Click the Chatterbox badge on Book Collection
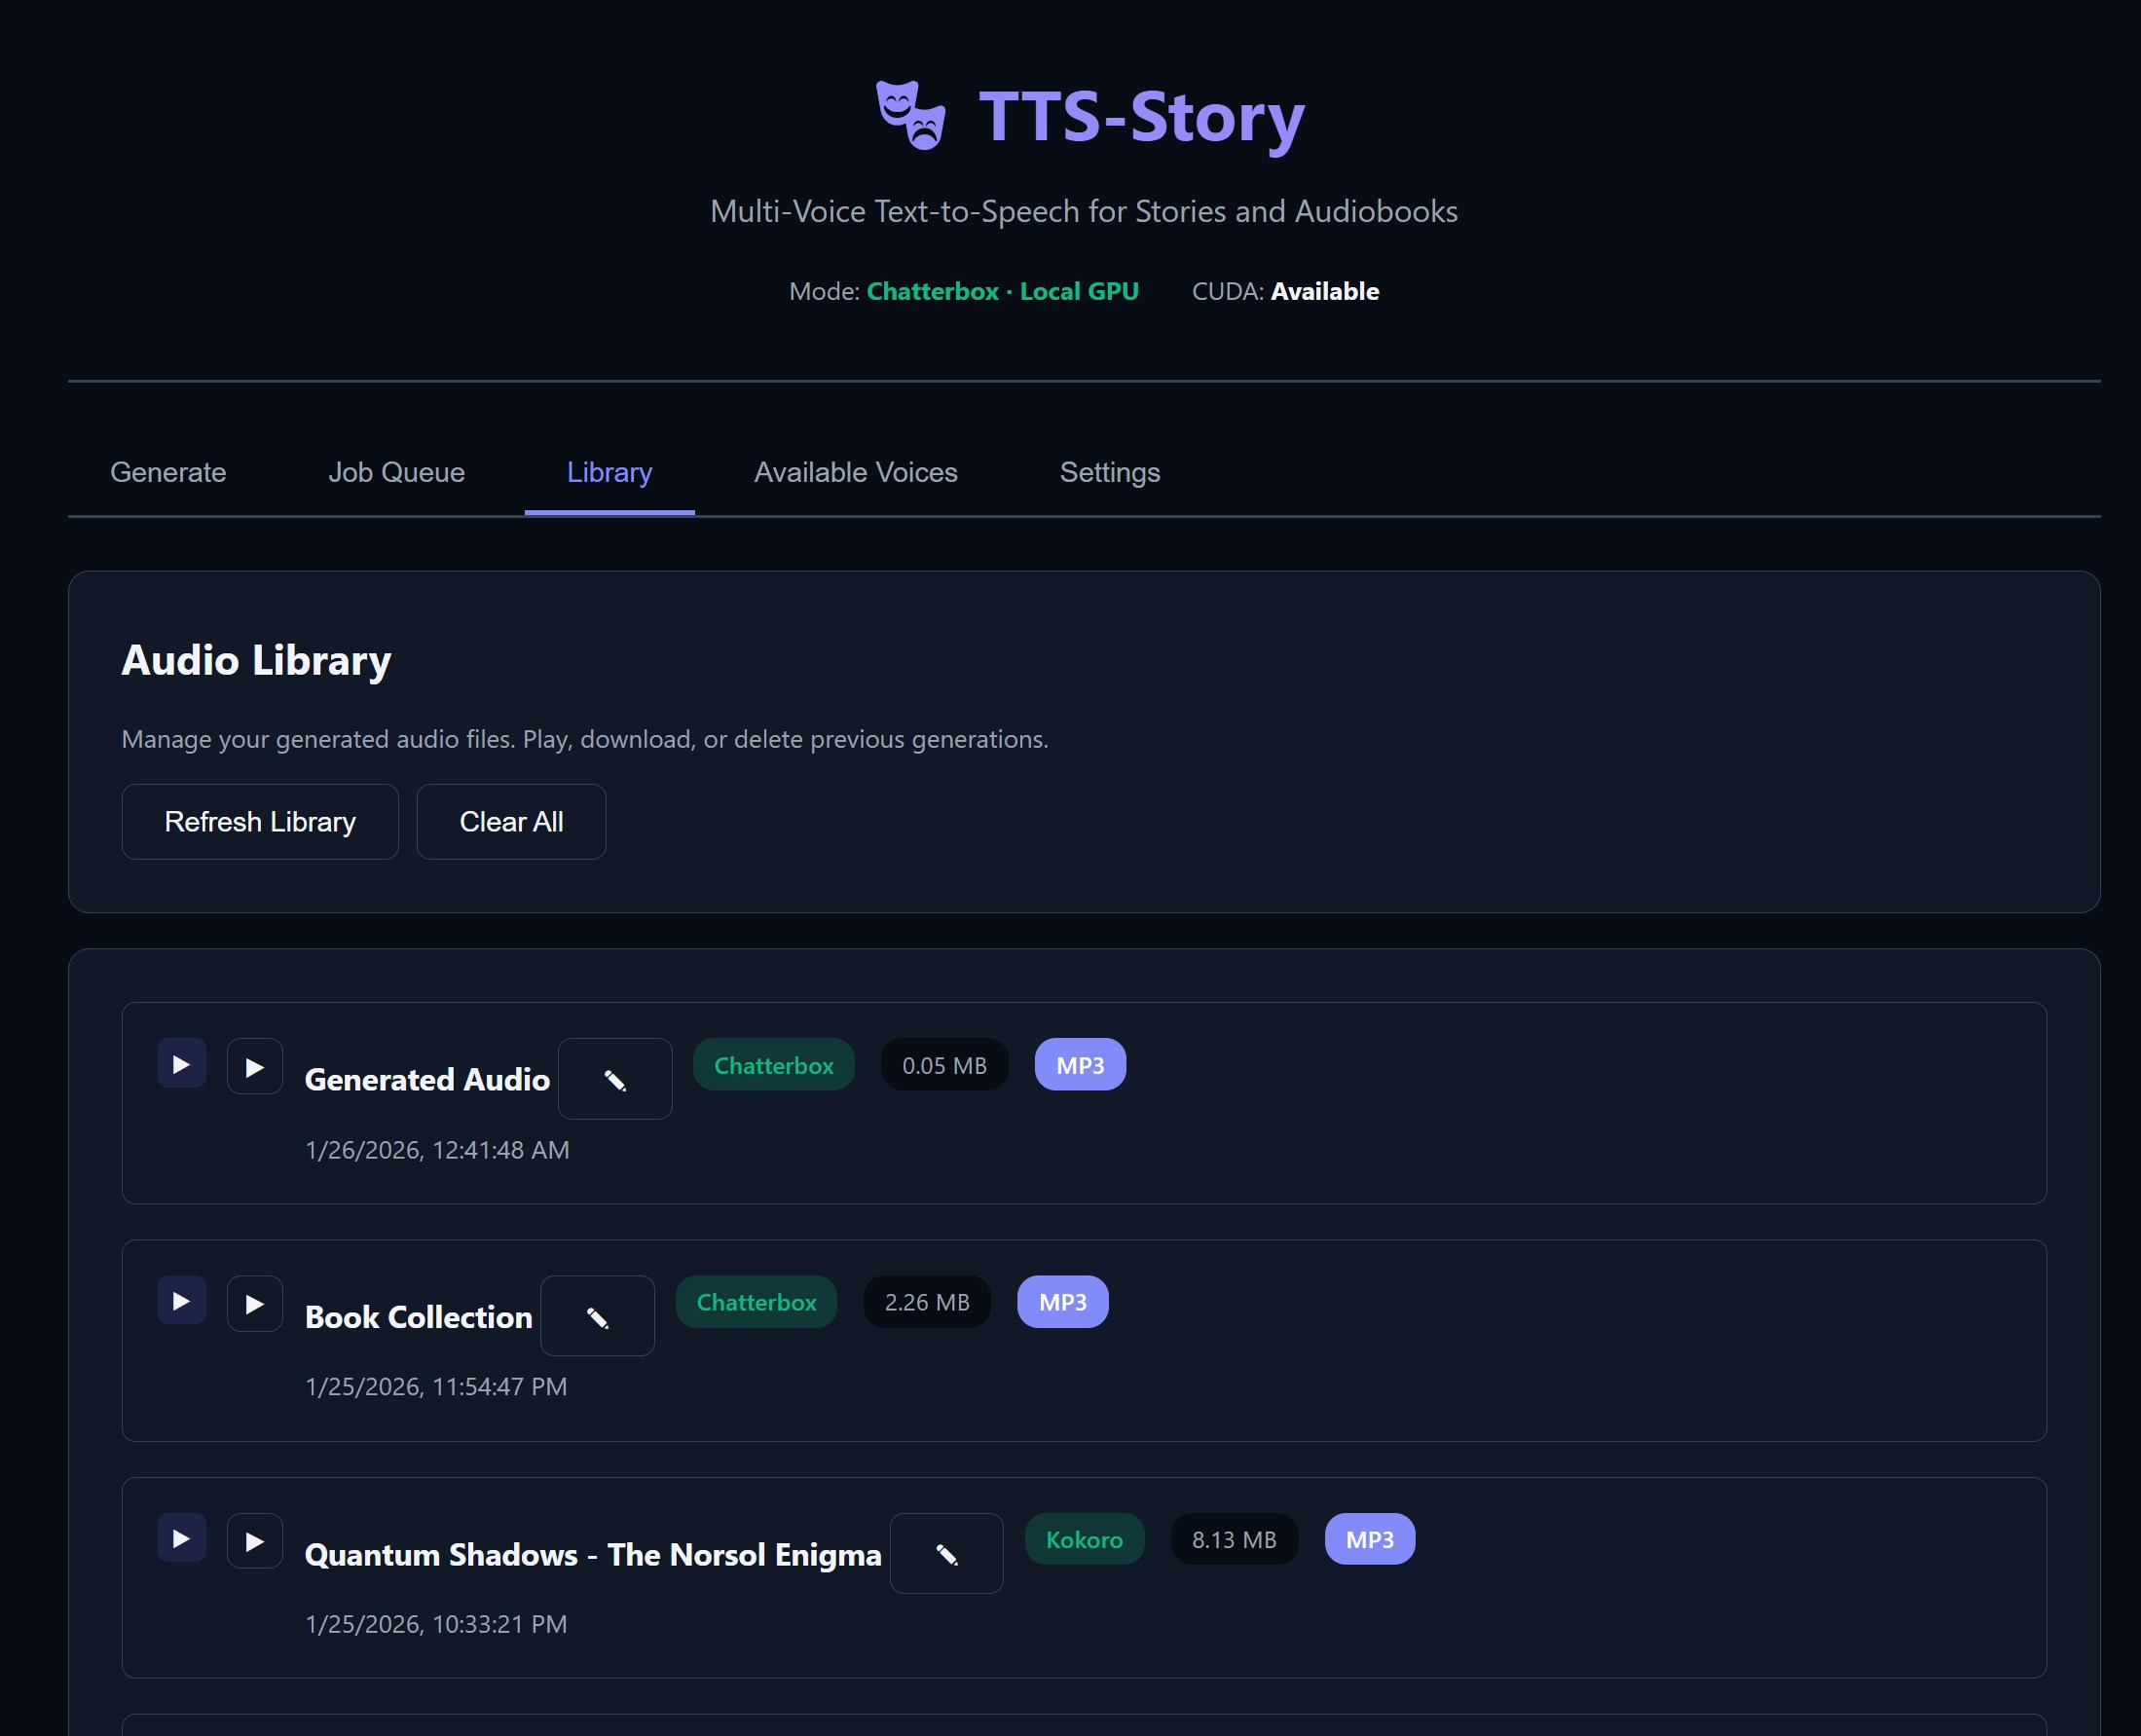 pos(757,1302)
